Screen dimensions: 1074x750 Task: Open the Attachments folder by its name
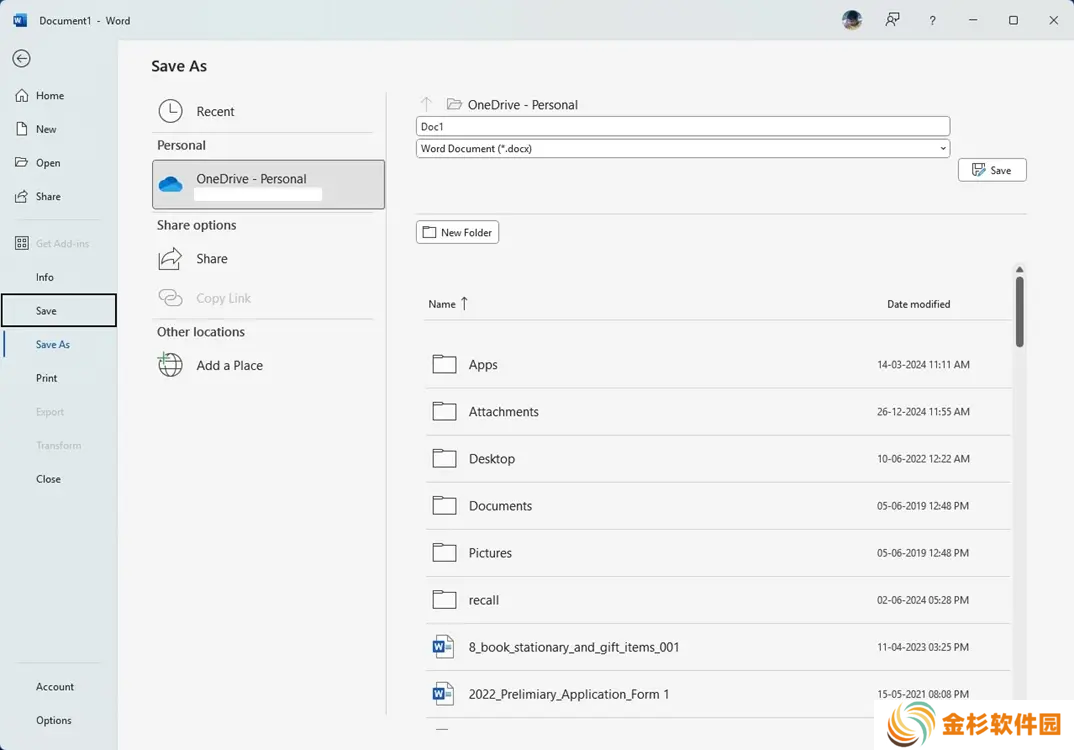pyautogui.click(x=503, y=411)
